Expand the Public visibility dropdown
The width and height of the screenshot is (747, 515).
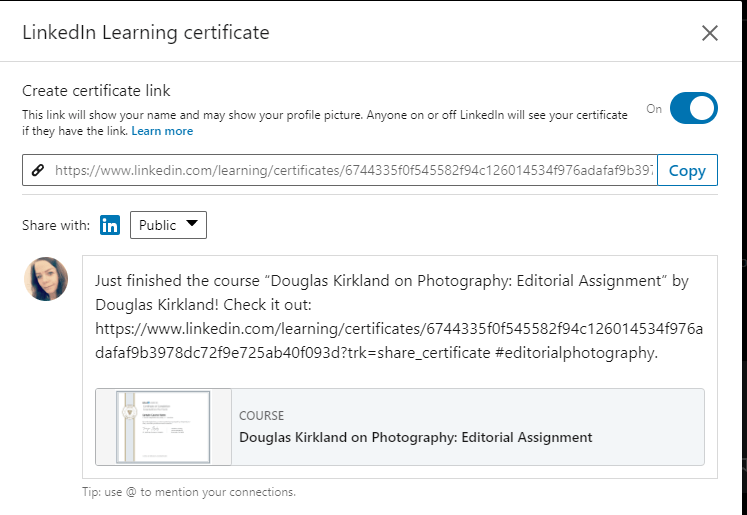click(x=168, y=225)
